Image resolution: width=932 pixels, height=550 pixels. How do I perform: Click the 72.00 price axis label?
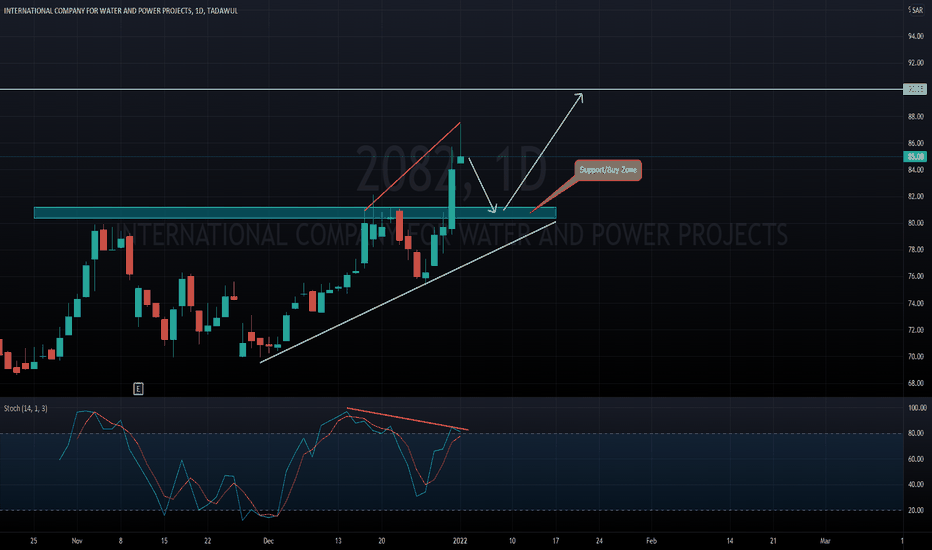coord(916,330)
